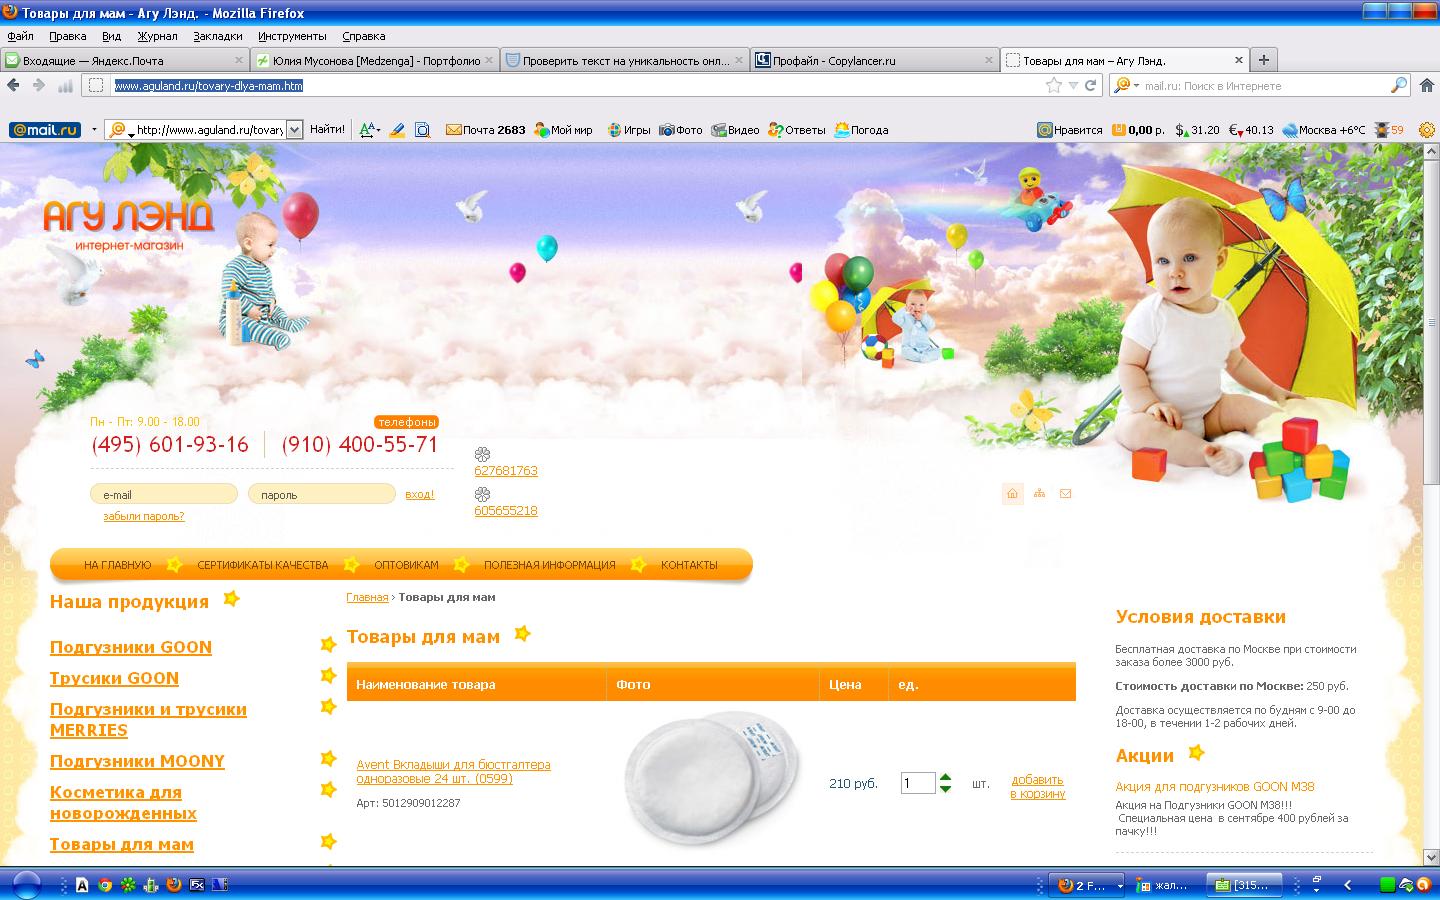Click the page search magnifier toolbar icon

click(x=423, y=130)
